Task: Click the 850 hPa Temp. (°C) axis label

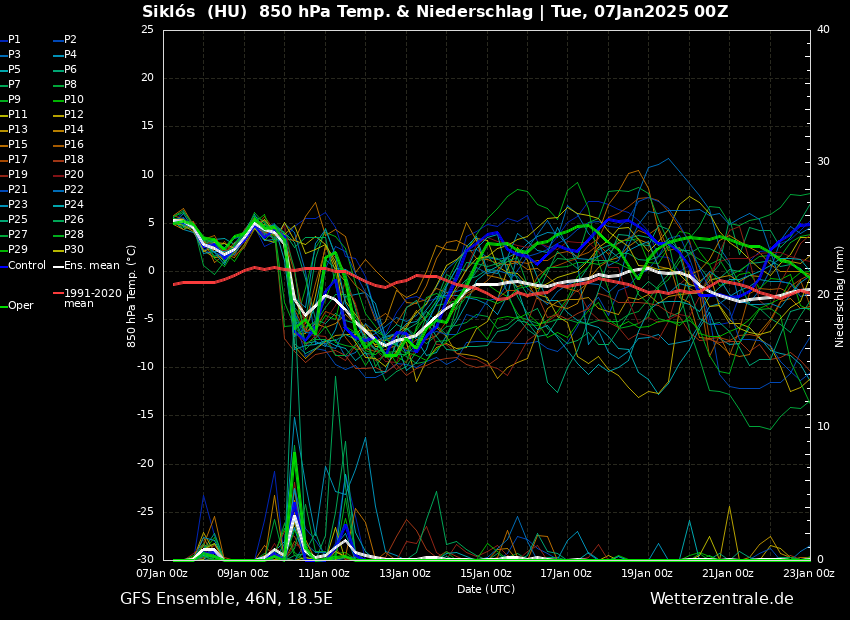Action: [132, 295]
